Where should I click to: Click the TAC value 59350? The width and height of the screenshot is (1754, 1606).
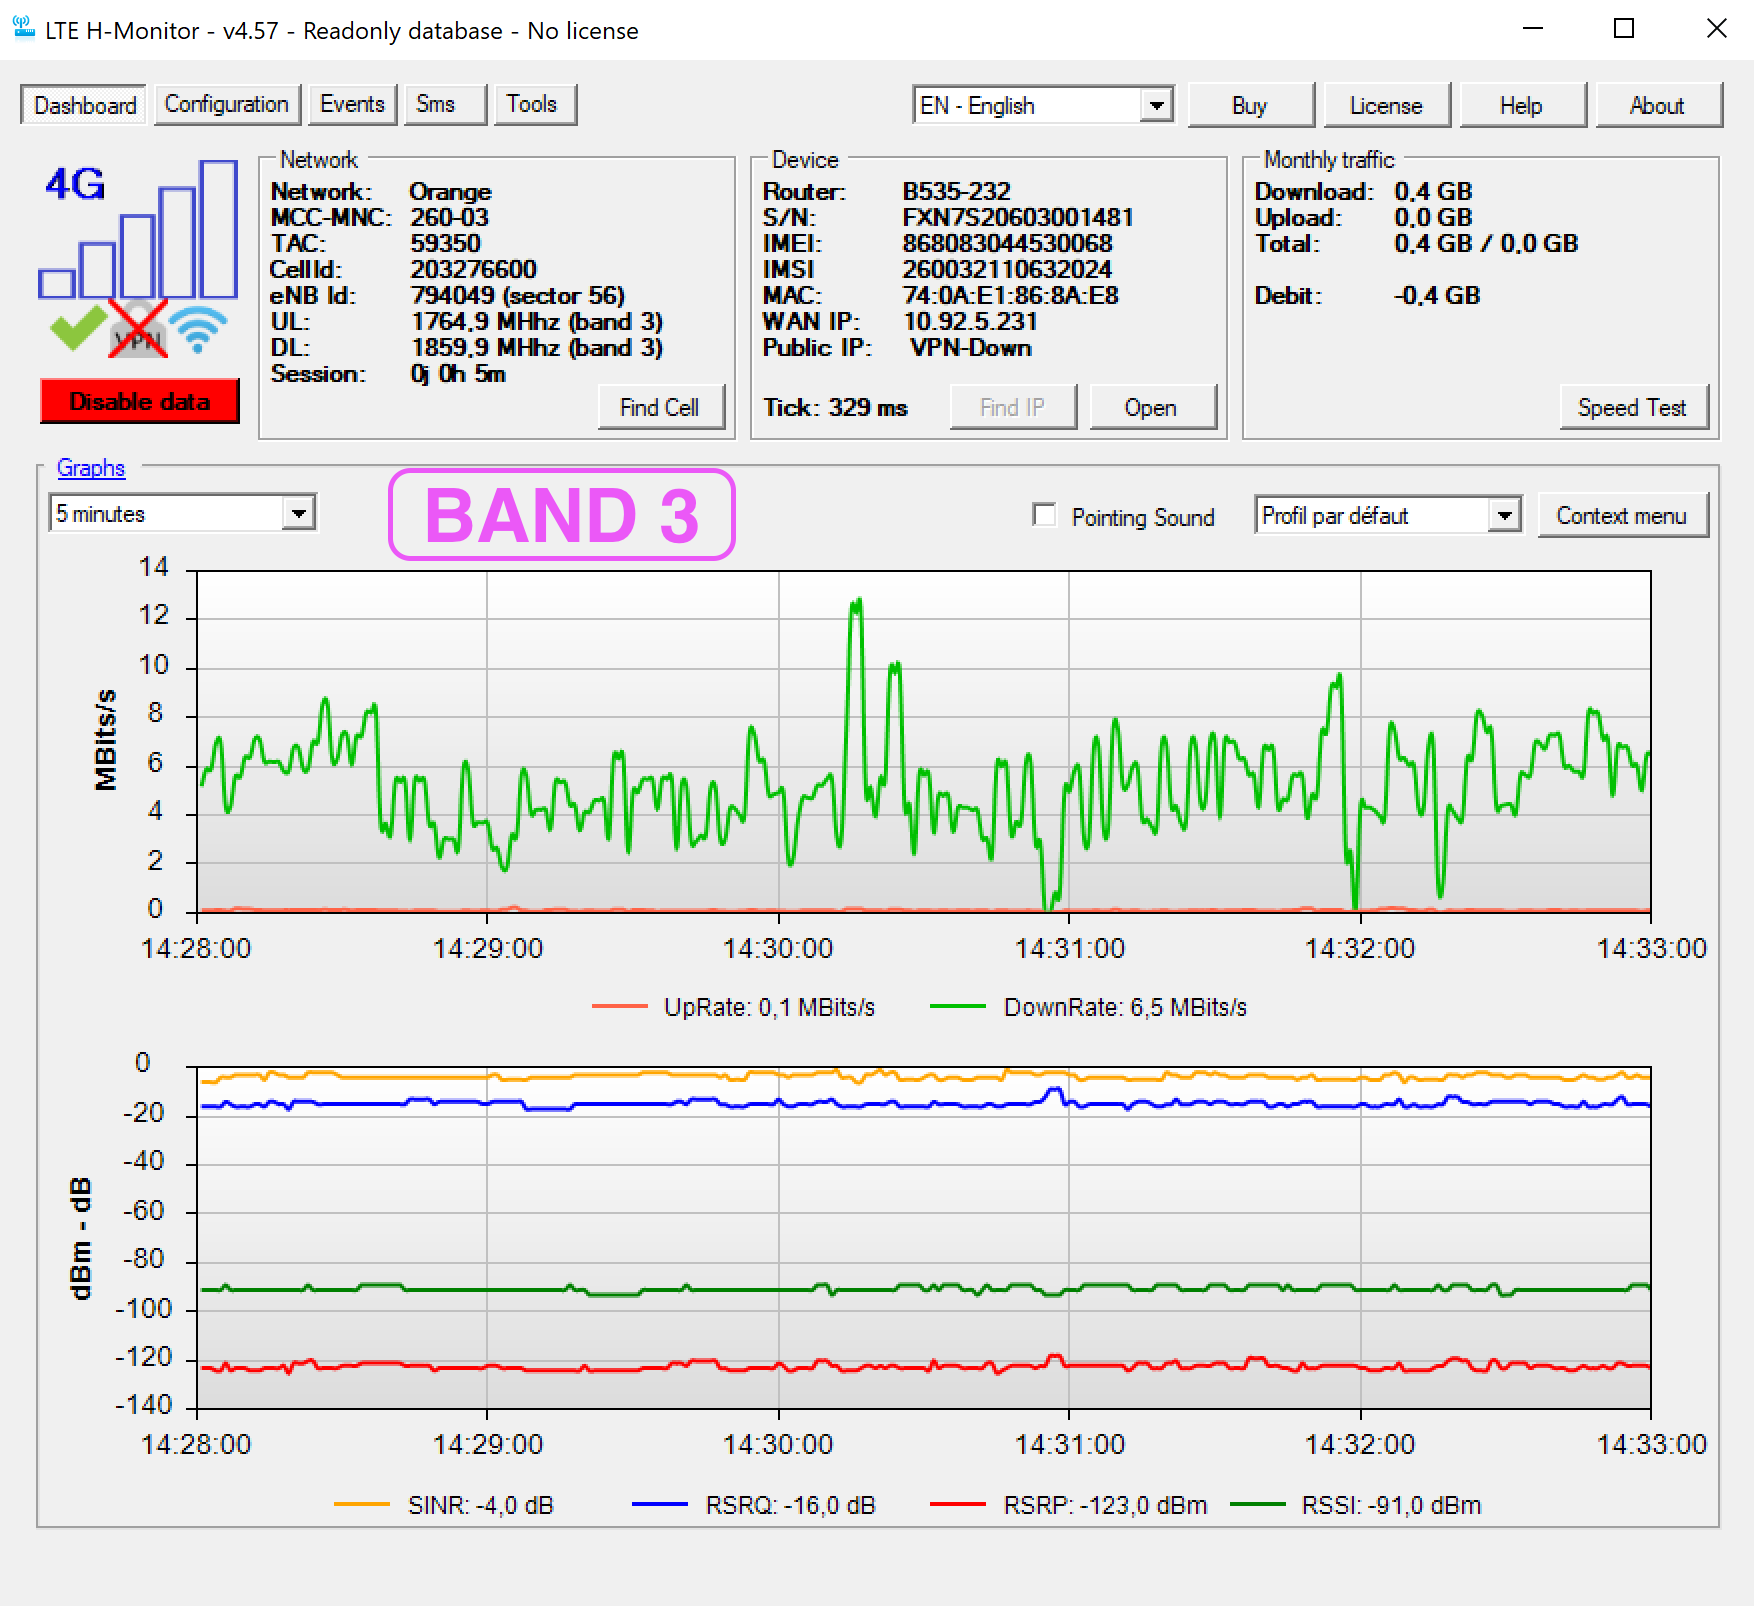tap(445, 243)
